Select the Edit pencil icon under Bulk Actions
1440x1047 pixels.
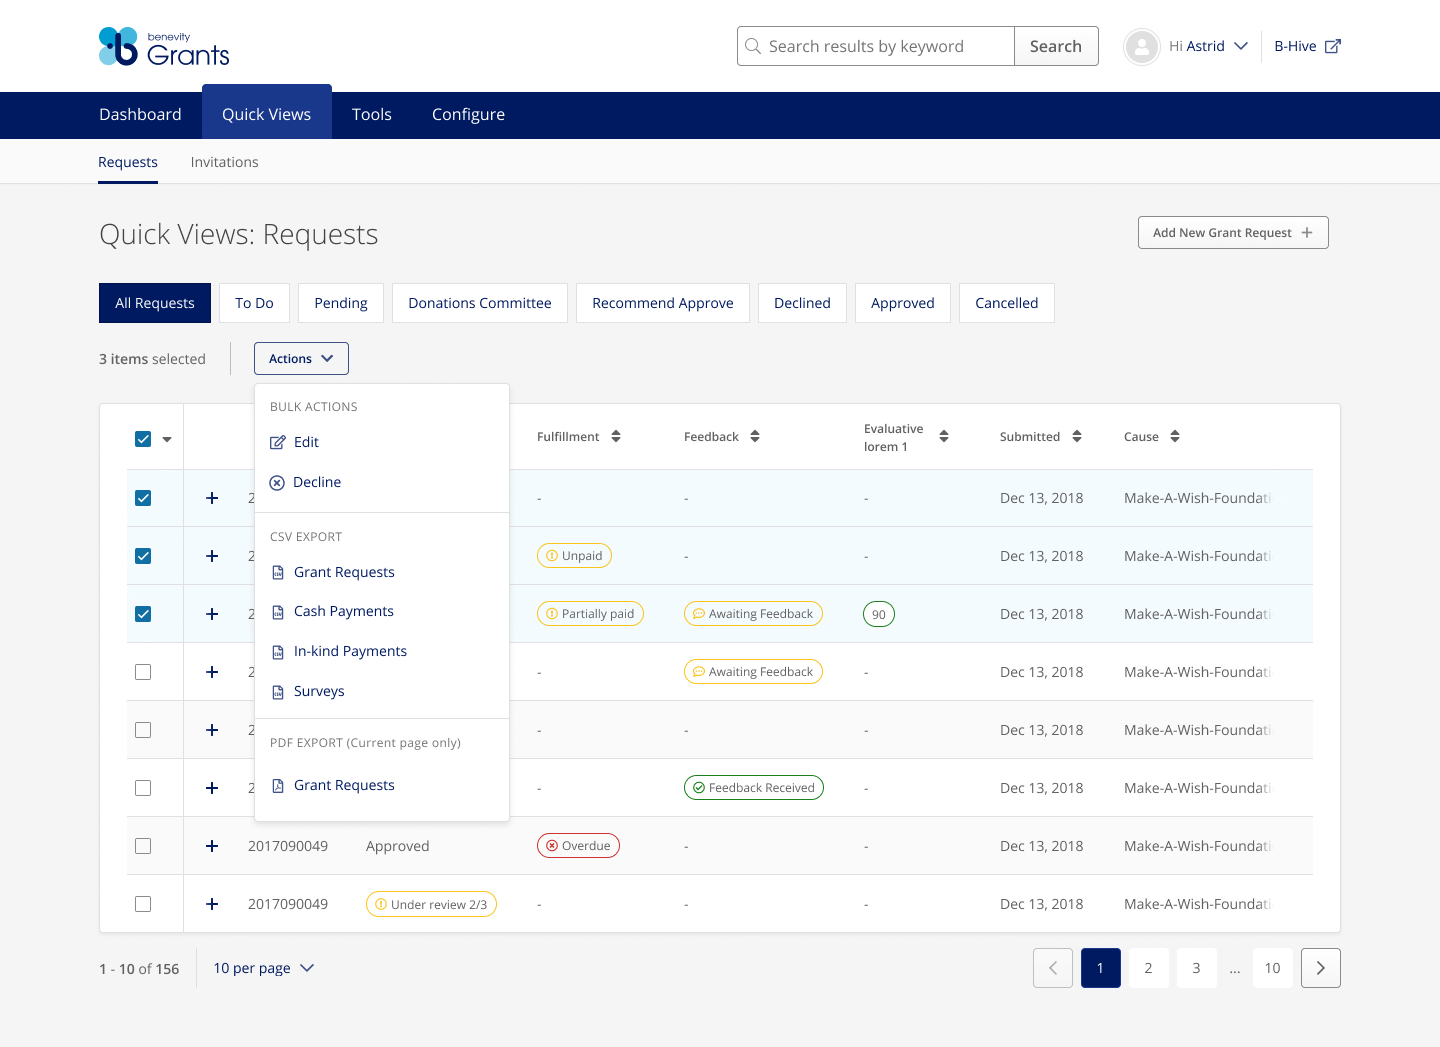point(277,441)
